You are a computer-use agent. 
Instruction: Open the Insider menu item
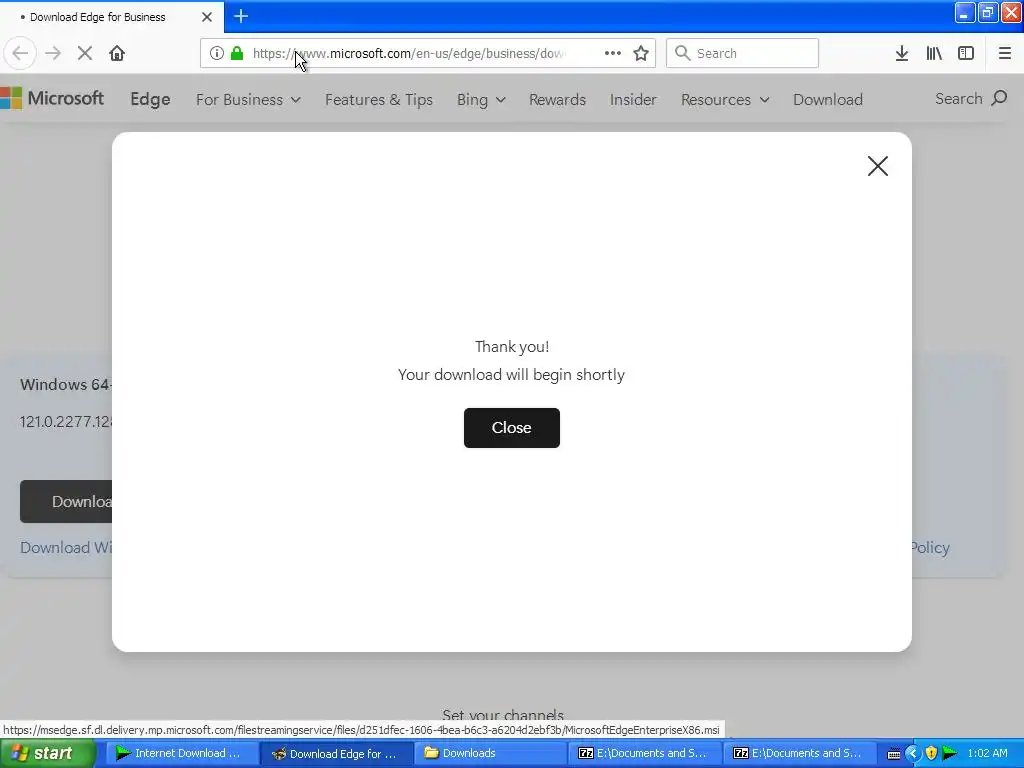click(633, 99)
